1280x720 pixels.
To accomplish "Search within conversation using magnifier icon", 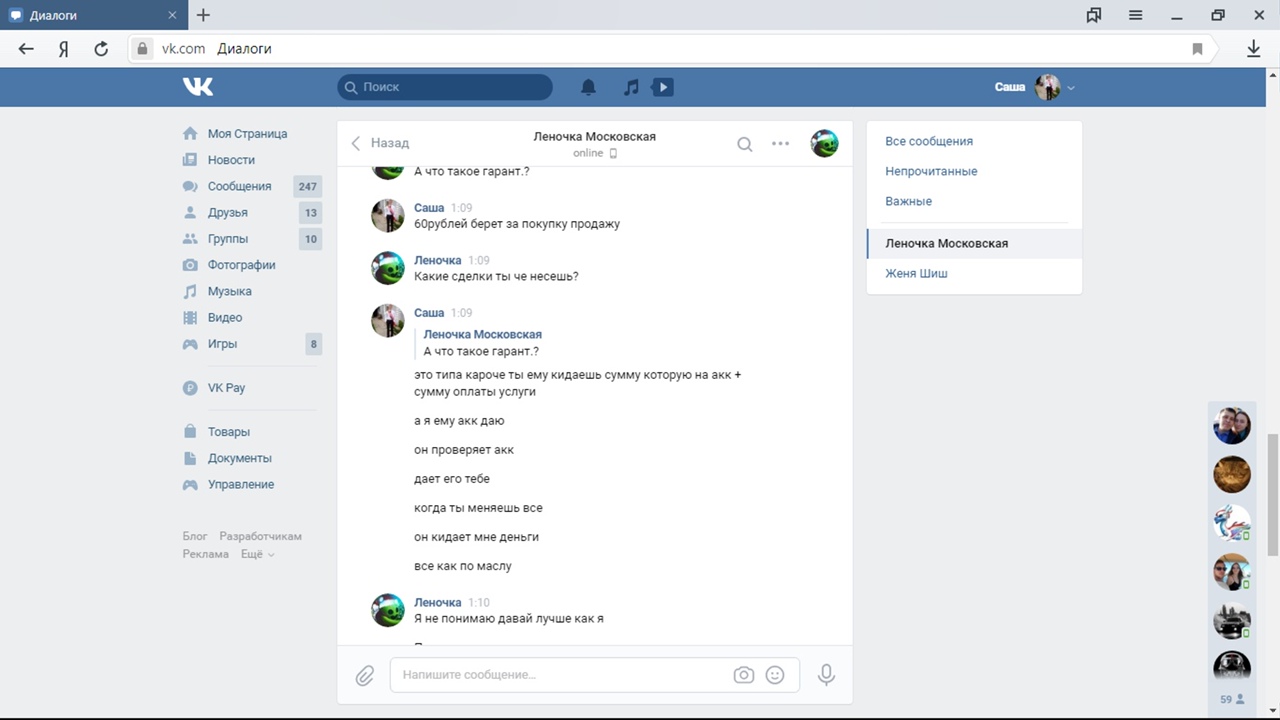I will 744,144.
